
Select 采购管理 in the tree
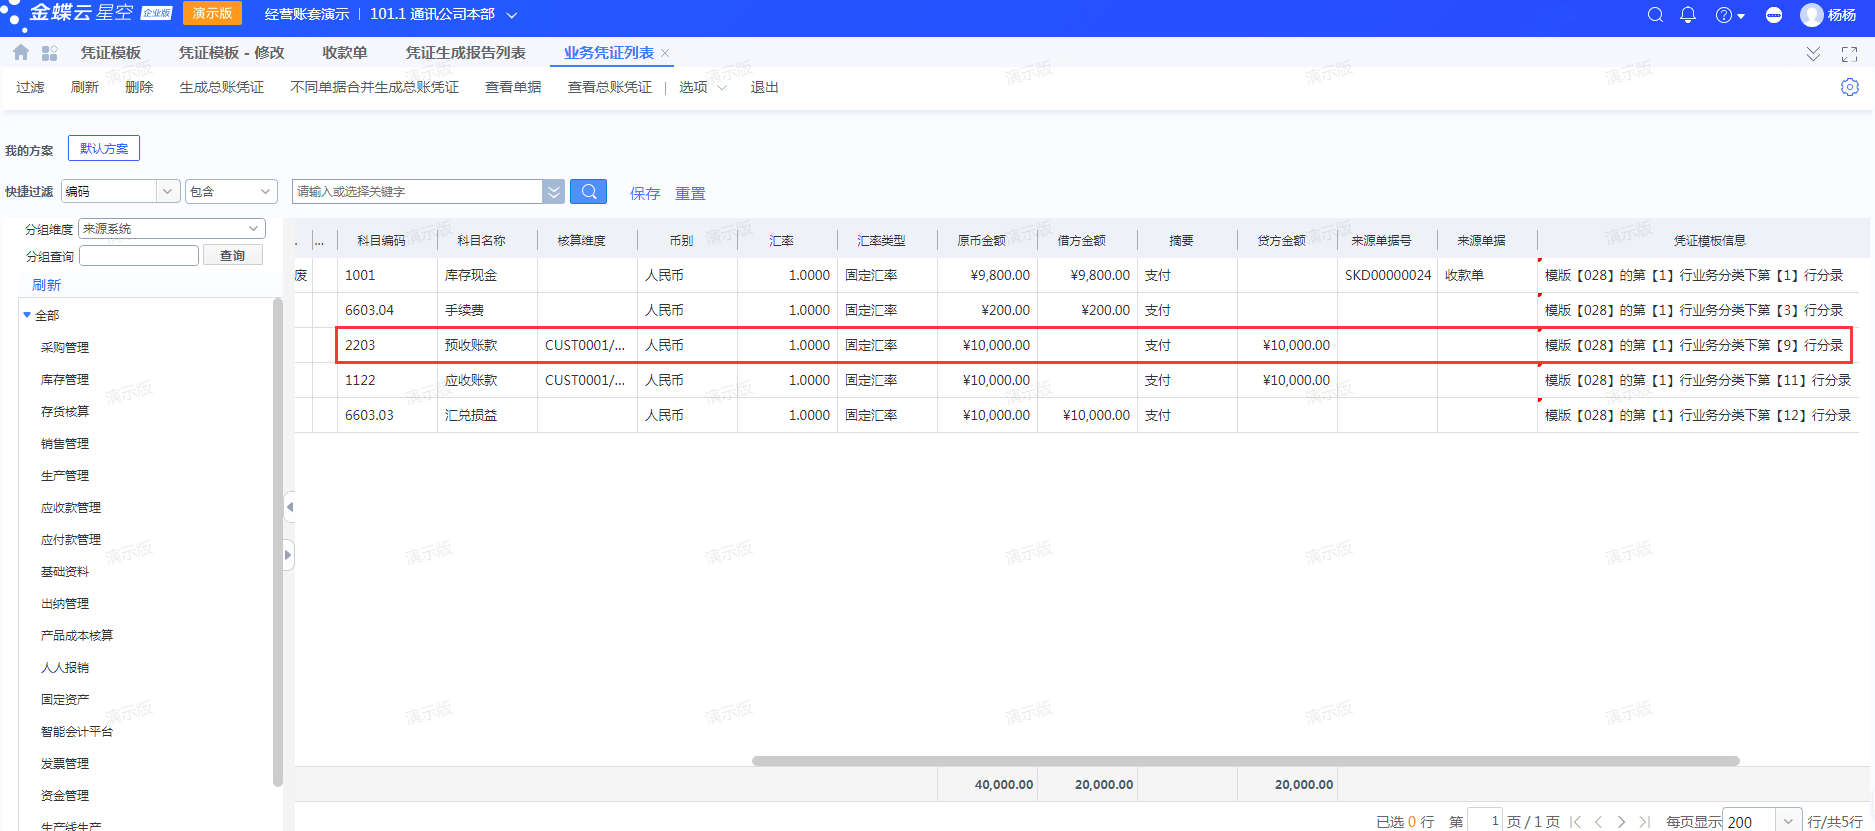click(x=65, y=347)
